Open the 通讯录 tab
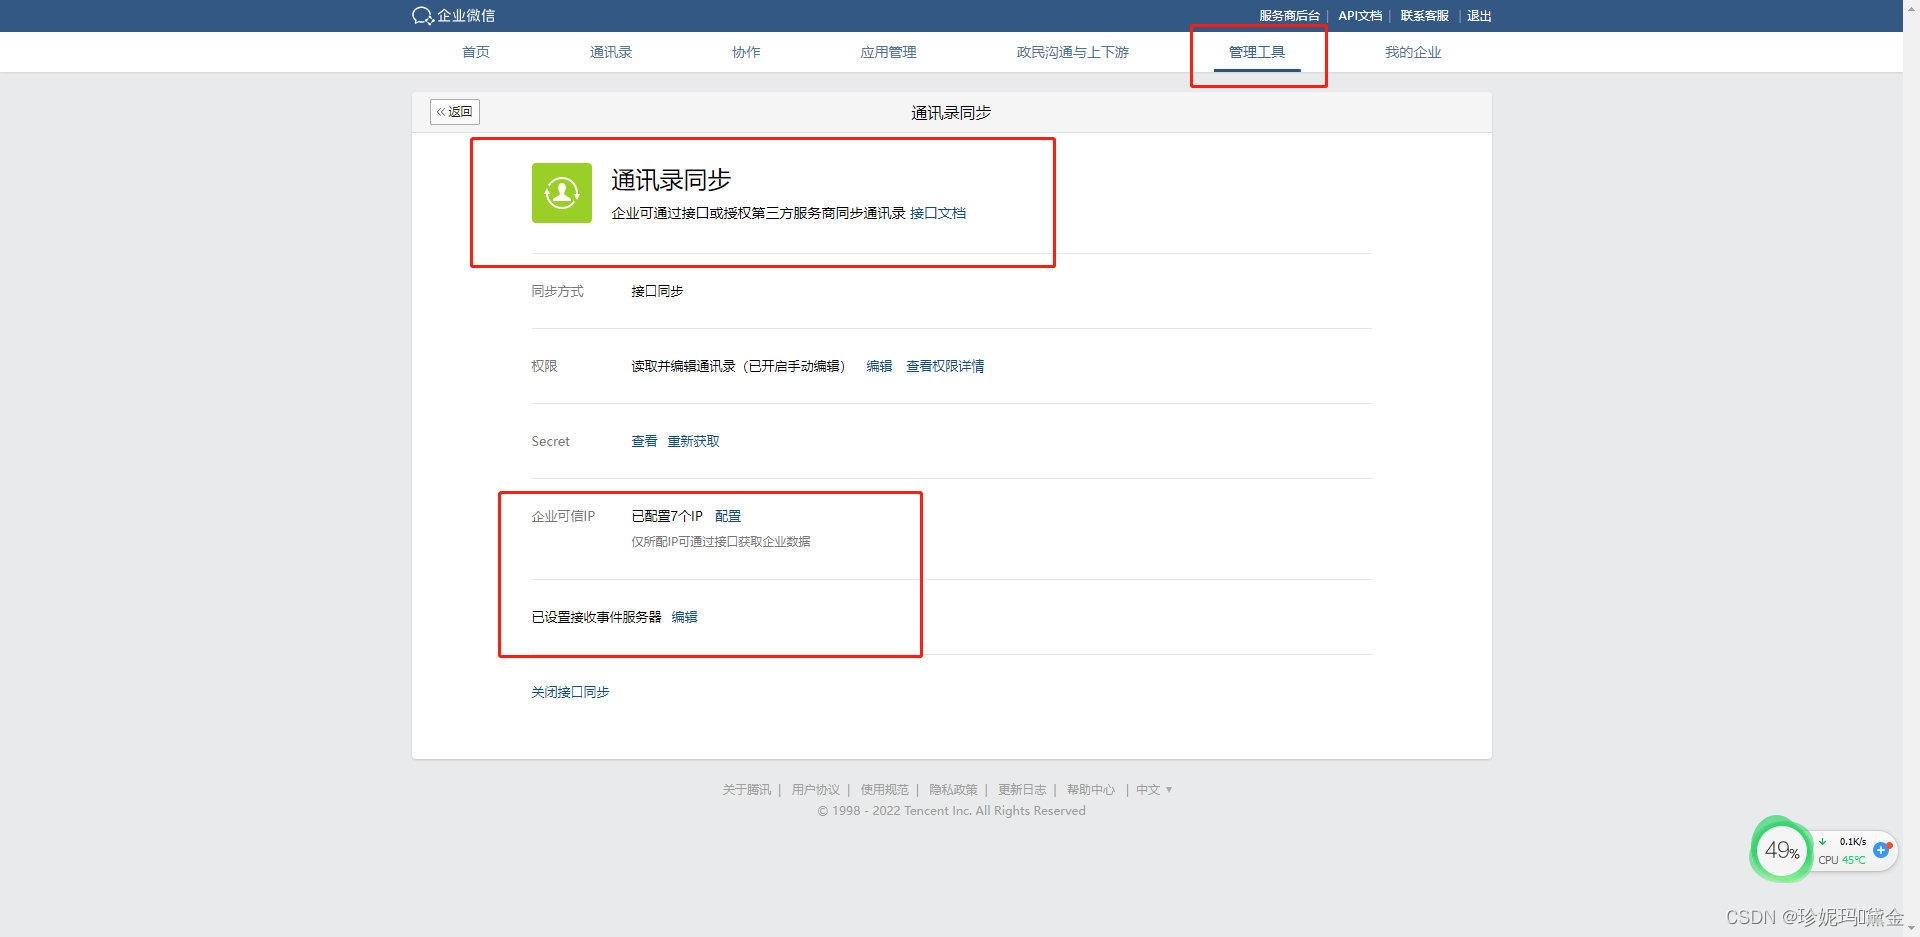Viewport: 1920px width, 937px height. click(611, 52)
